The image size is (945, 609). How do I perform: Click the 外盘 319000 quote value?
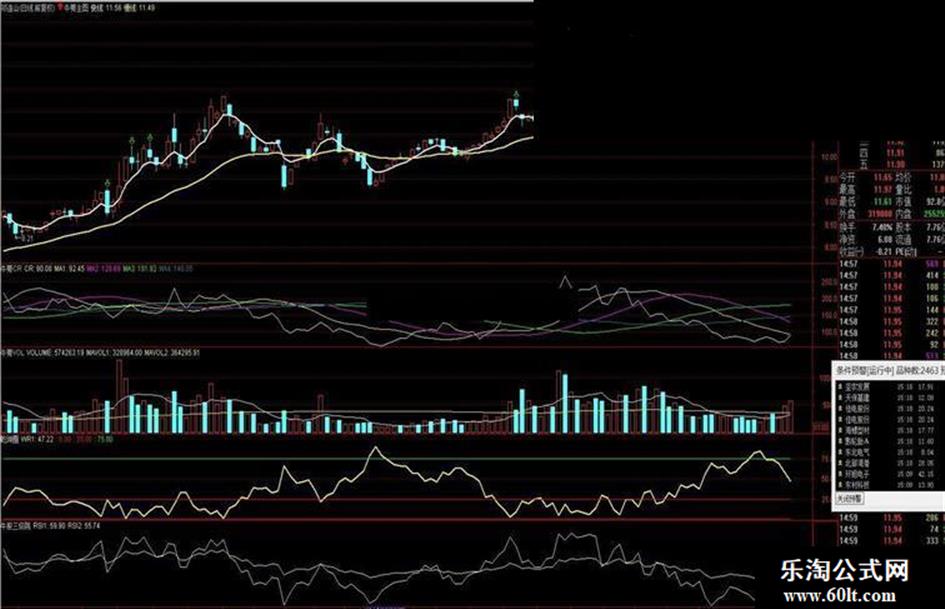coord(881,214)
